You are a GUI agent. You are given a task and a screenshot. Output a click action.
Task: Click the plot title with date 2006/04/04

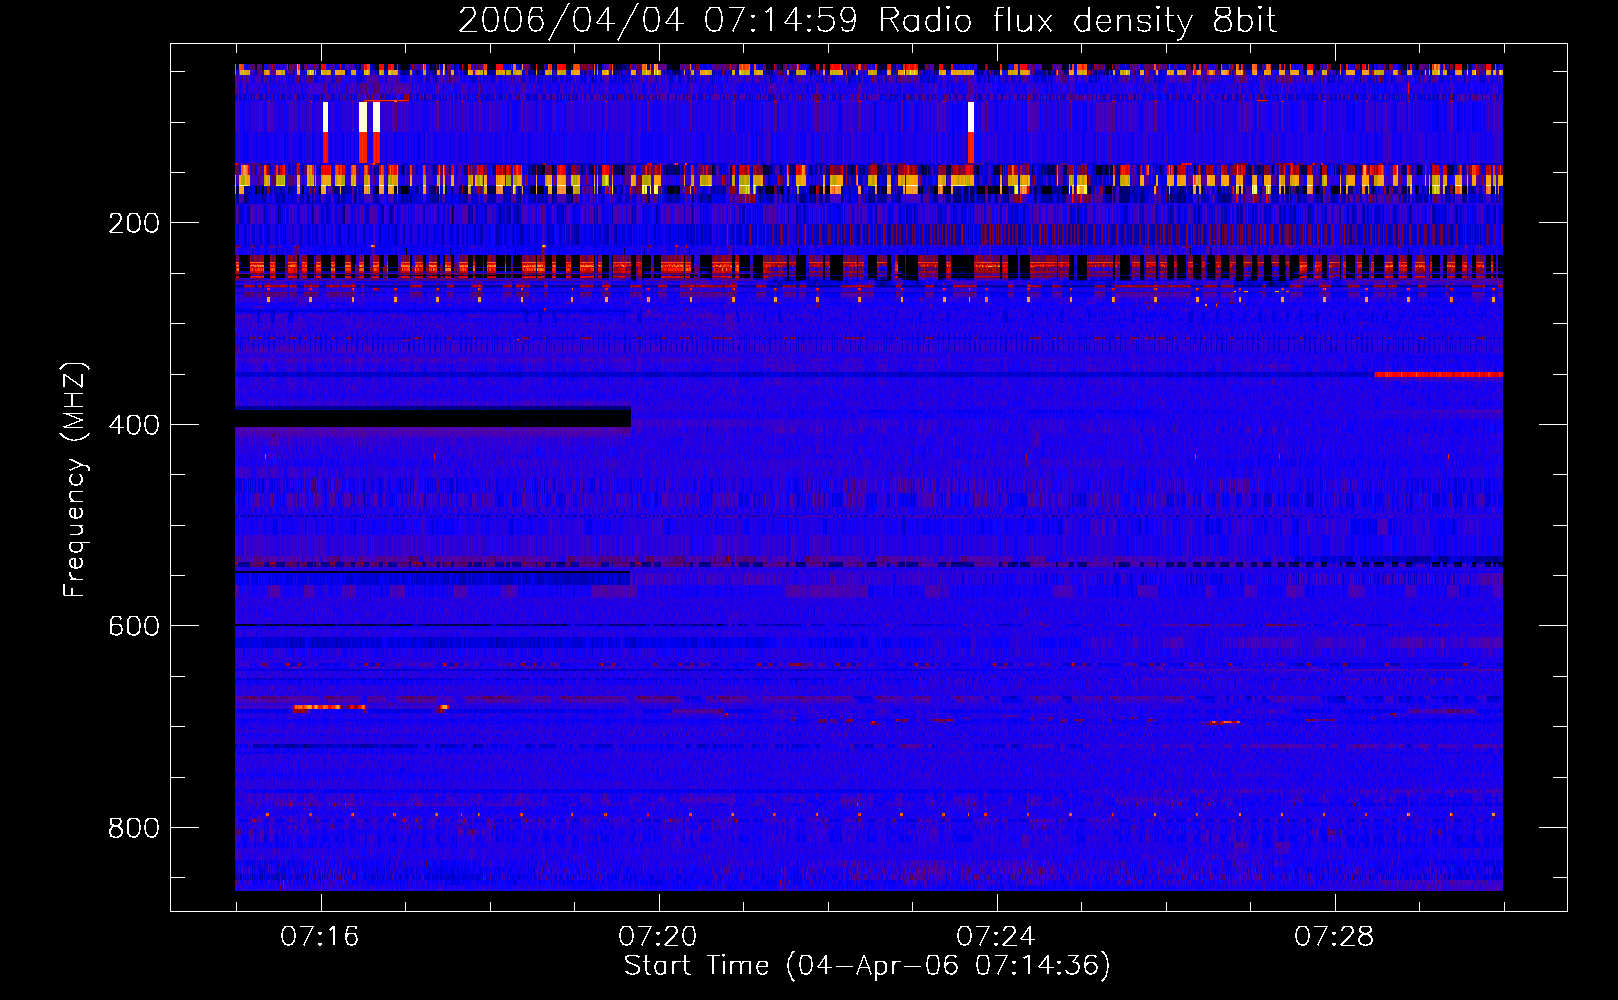tap(867, 21)
